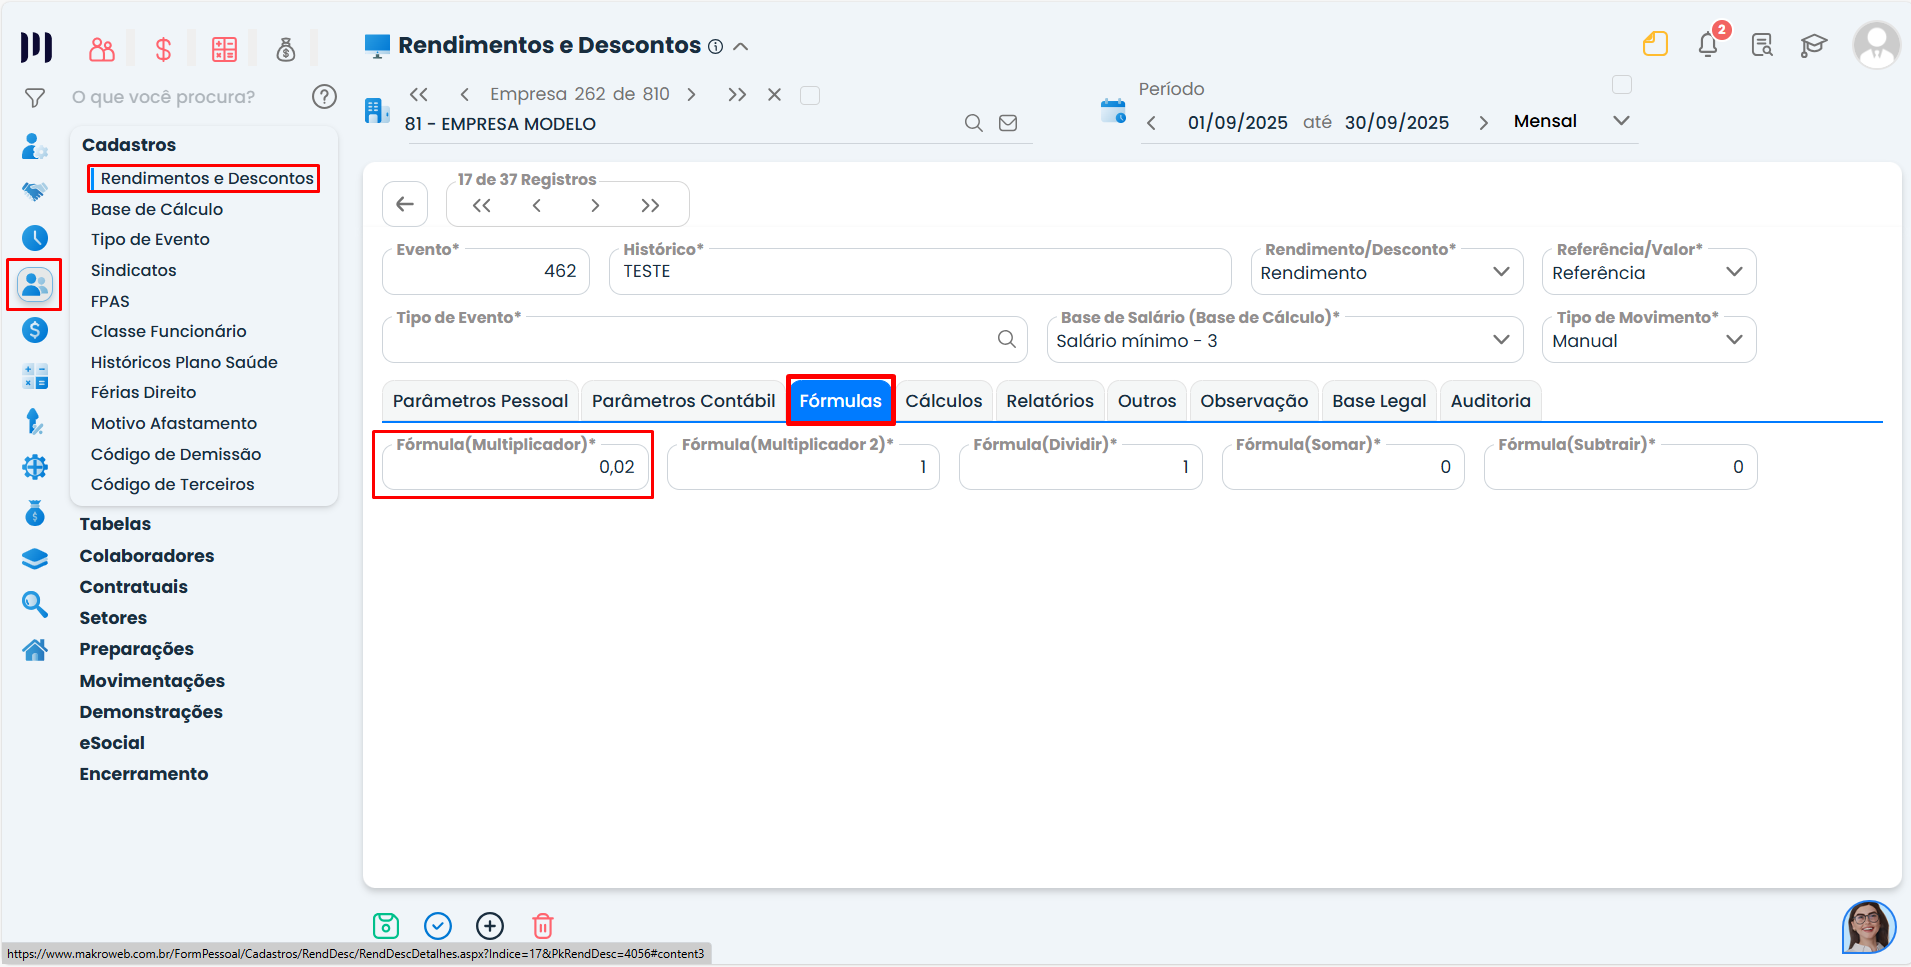
Task: Open the orange sticky note icon
Action: tap(1655, 44)
